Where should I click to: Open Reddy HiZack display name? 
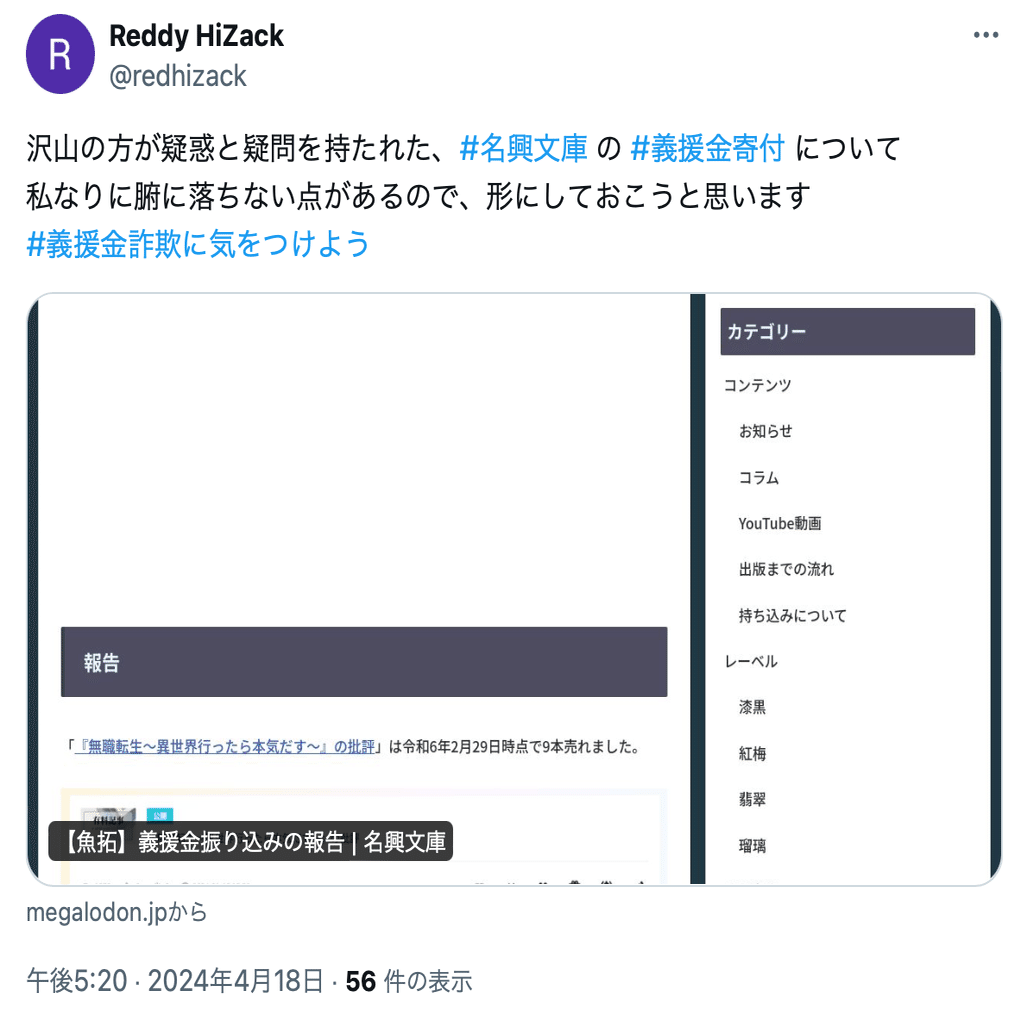pos(196,35)
